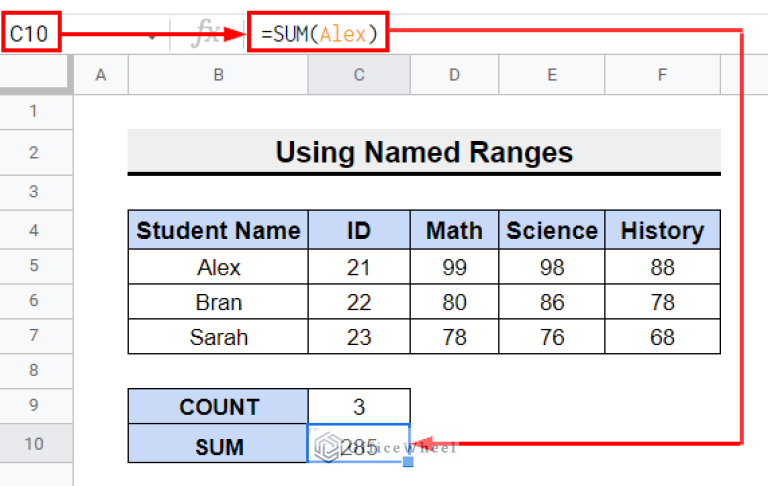Click the SUM label cell
768x486 pixels.
[218, 444]
